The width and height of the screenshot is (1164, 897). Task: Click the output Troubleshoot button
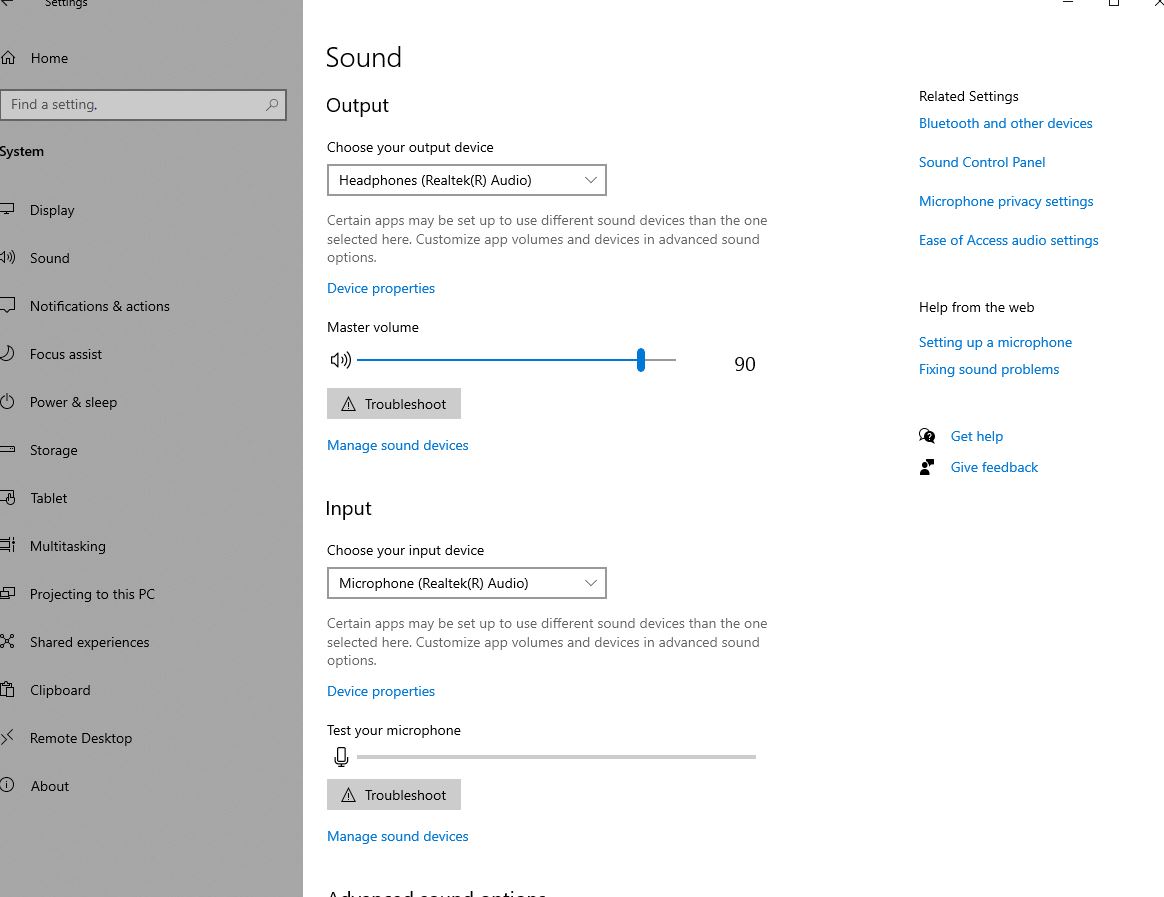pyautogui.click(x=393, y=403)
